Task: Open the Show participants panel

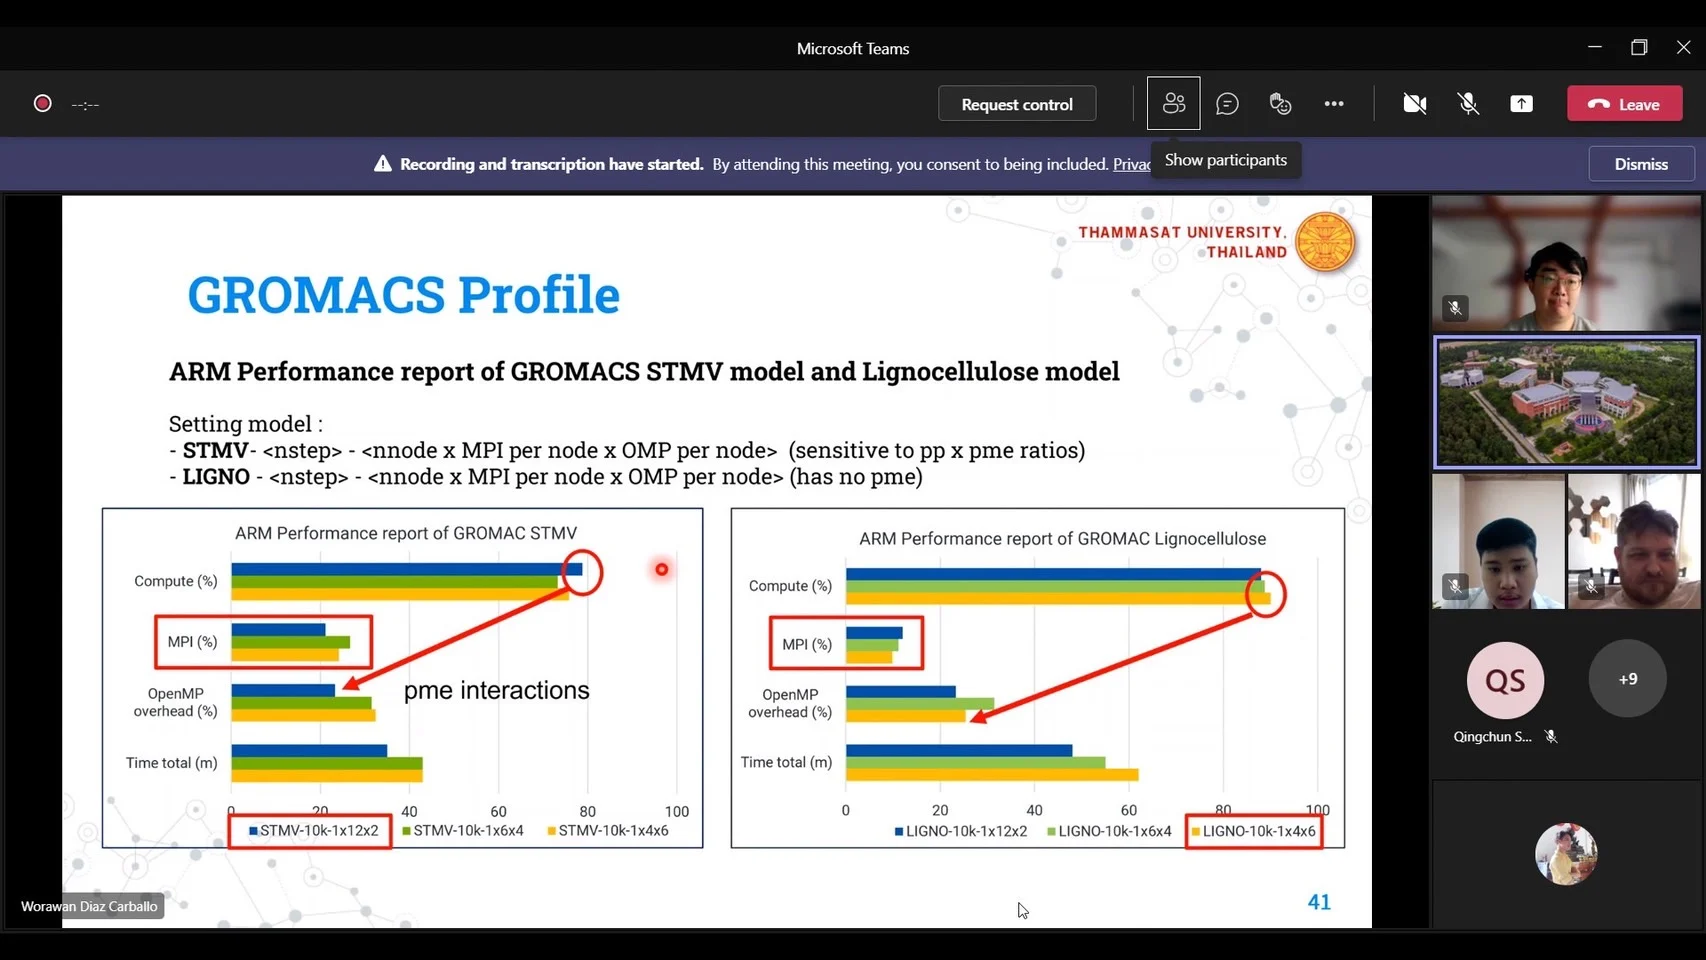Action: (1173, 104)
